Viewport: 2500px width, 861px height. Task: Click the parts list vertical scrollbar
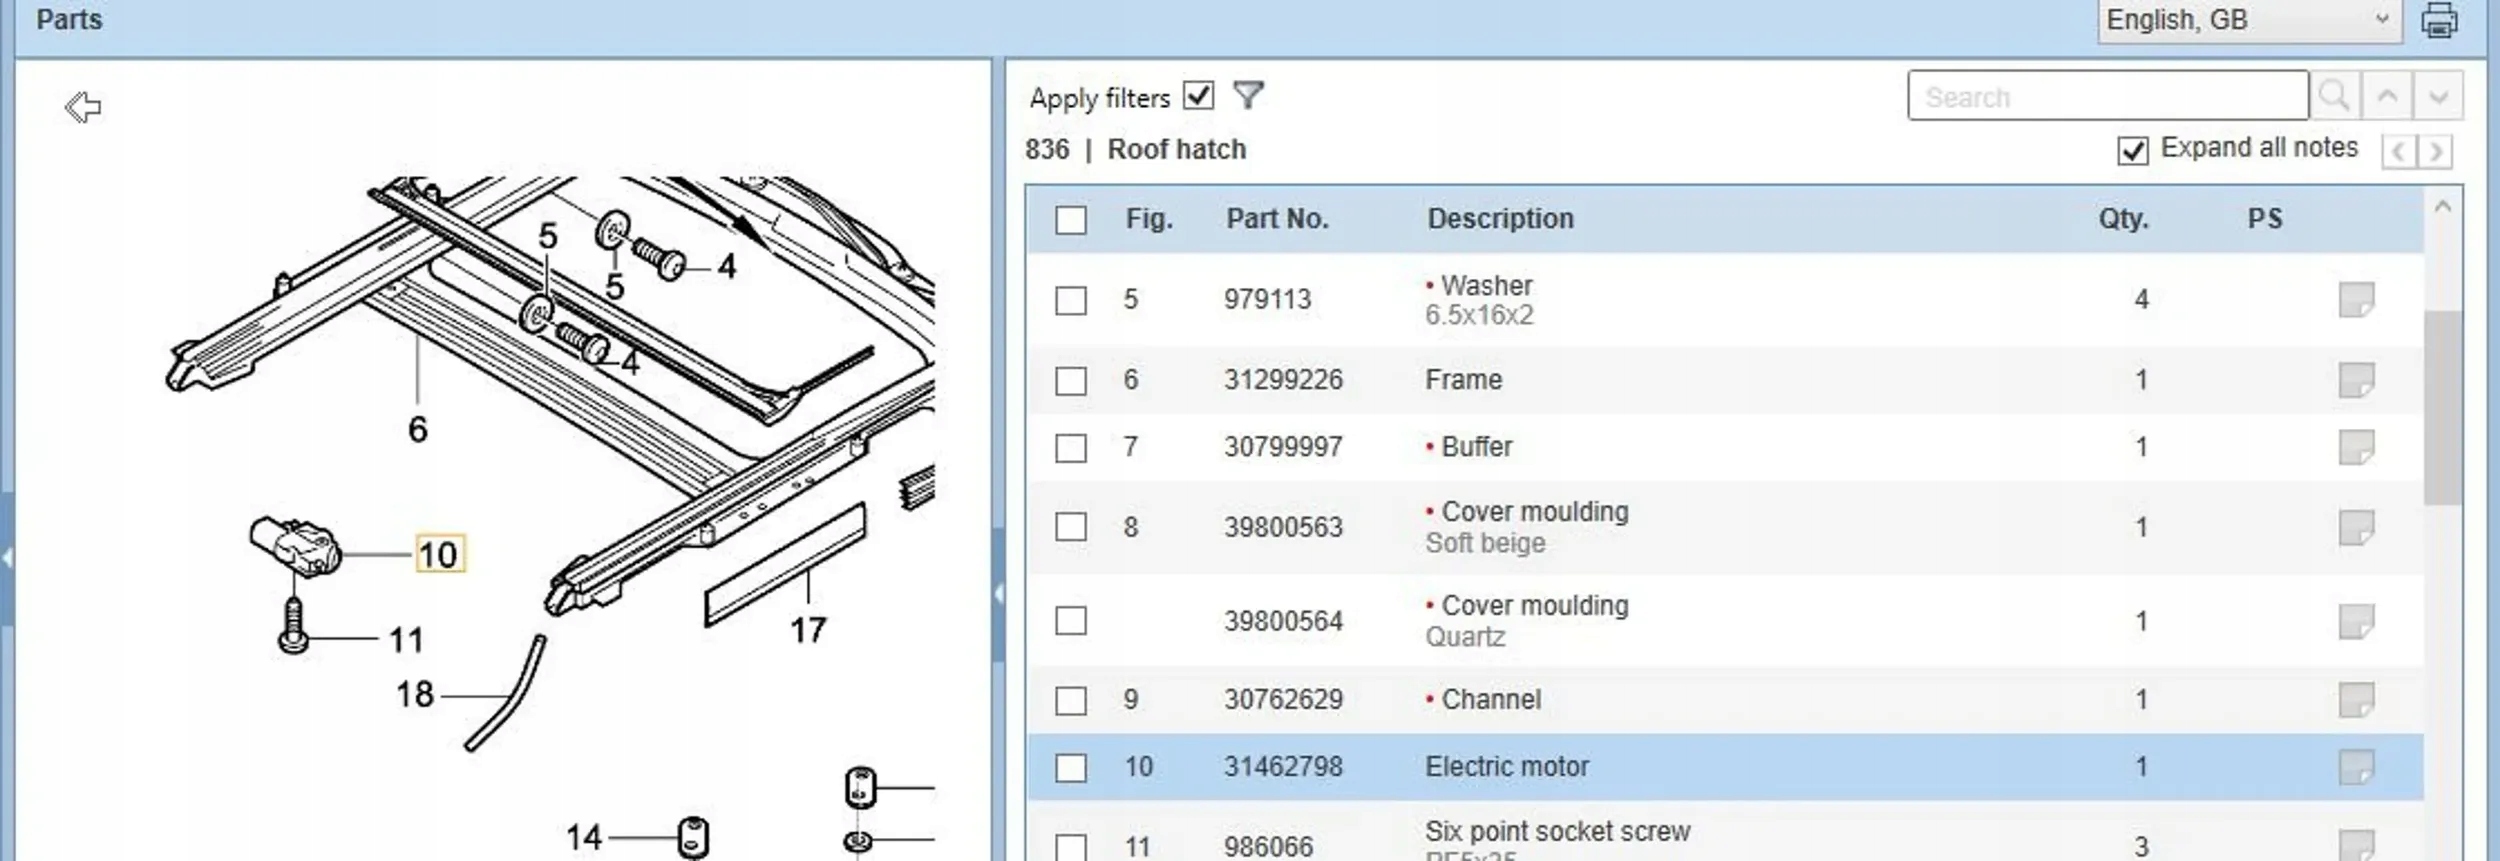point(2443,408)
